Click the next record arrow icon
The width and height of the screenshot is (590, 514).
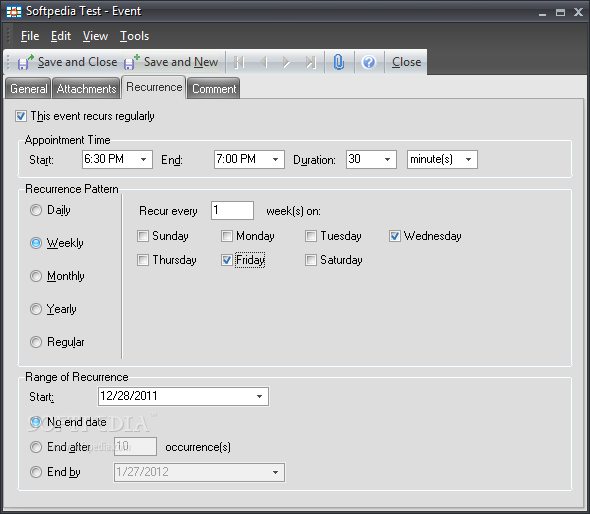[x=286, y=62]
